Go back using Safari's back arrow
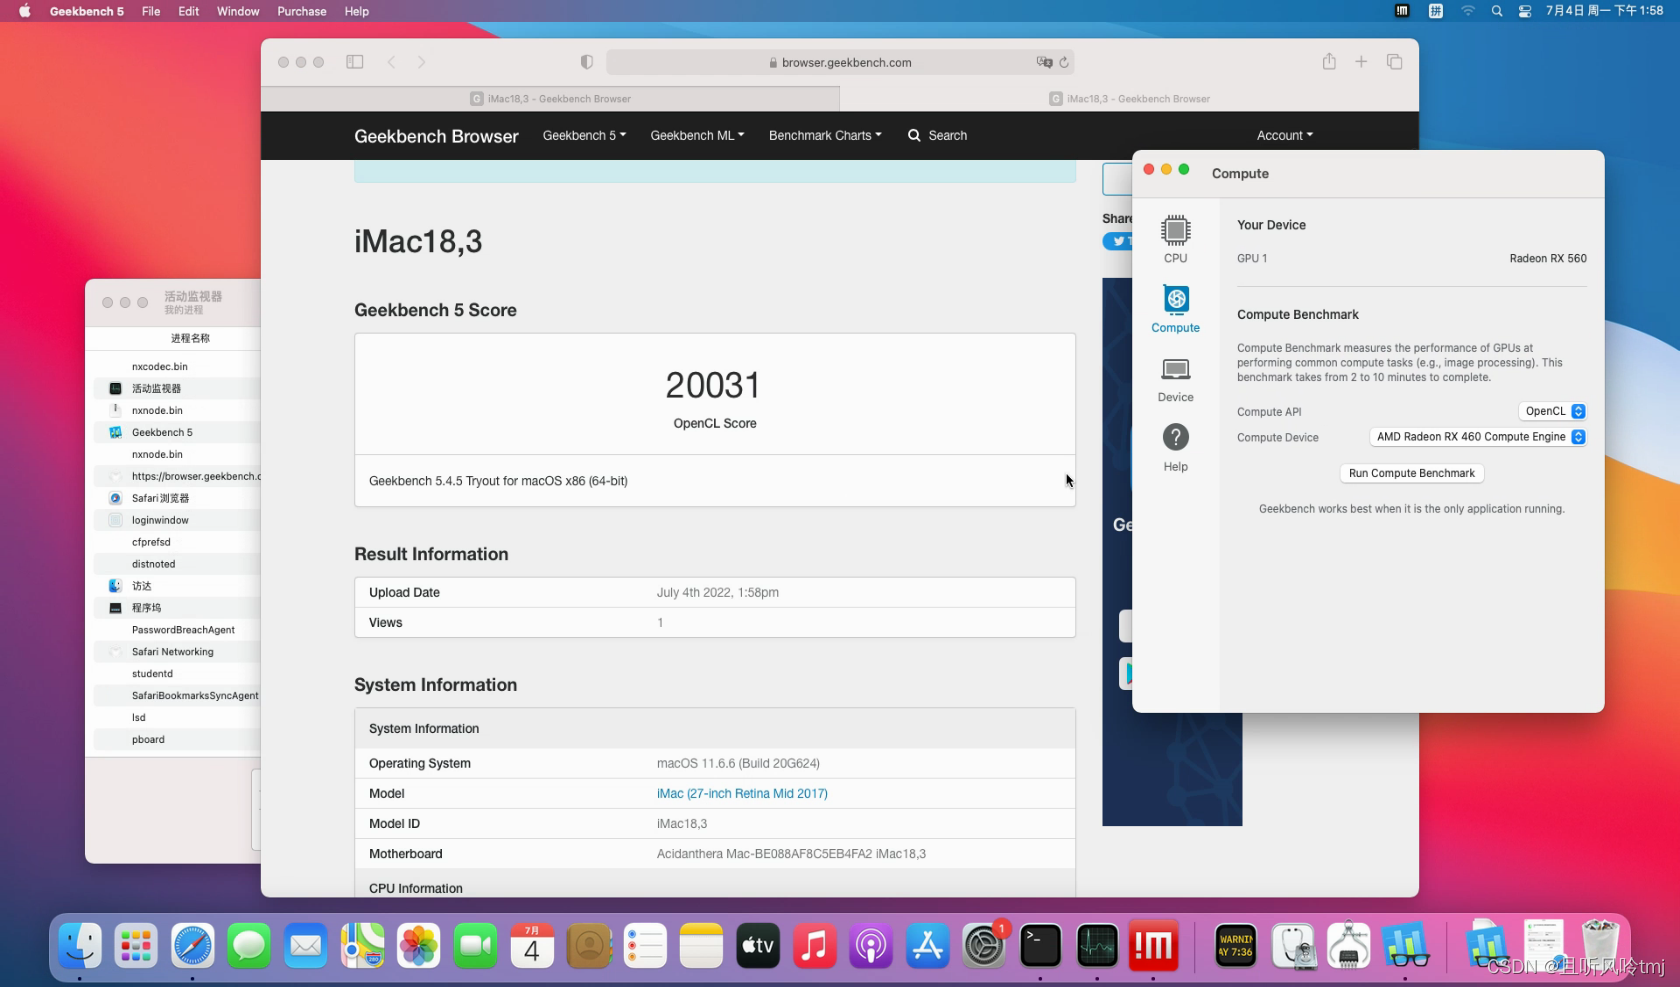Image resolution: width=1680 pixels, height=987 pixels. (391, 62)
